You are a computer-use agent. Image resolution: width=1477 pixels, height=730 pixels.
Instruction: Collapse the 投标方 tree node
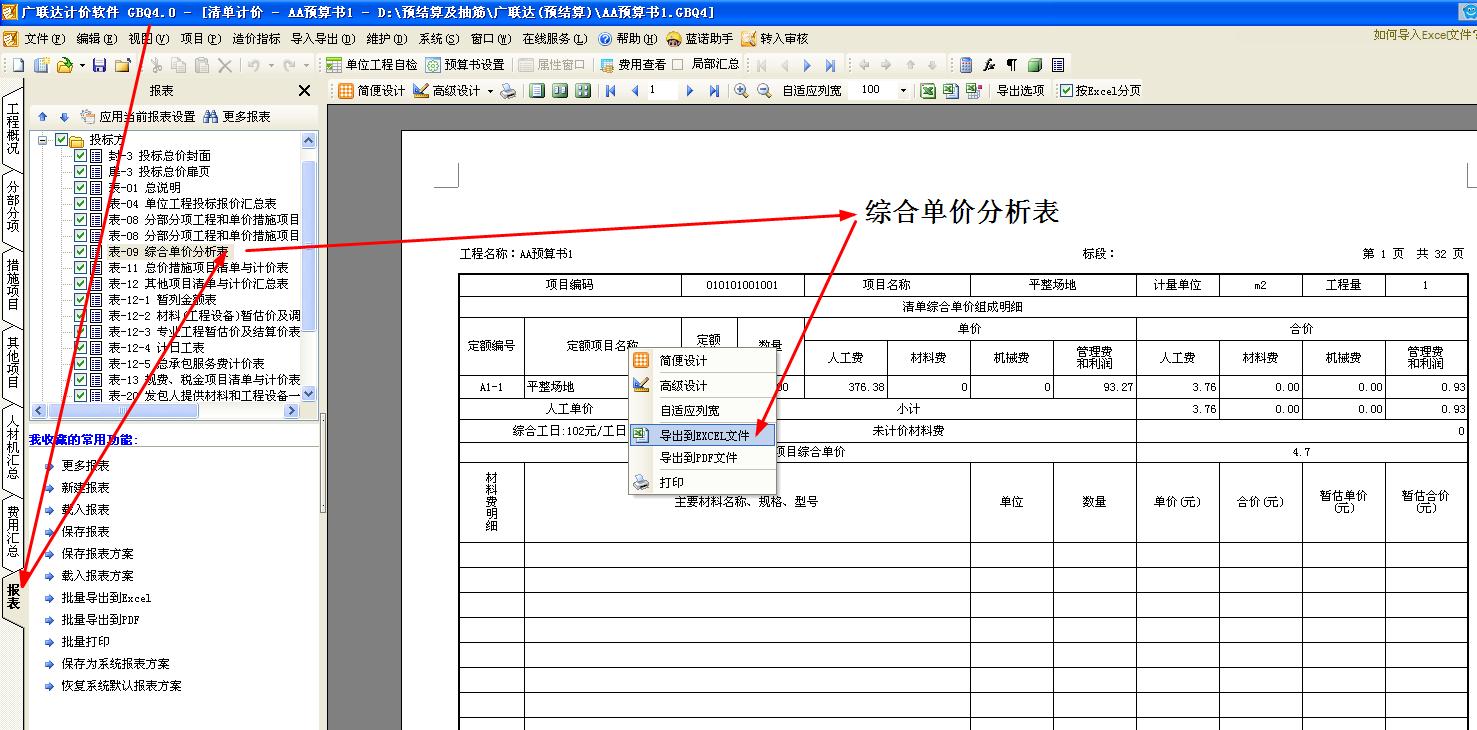tap(43, 140)
